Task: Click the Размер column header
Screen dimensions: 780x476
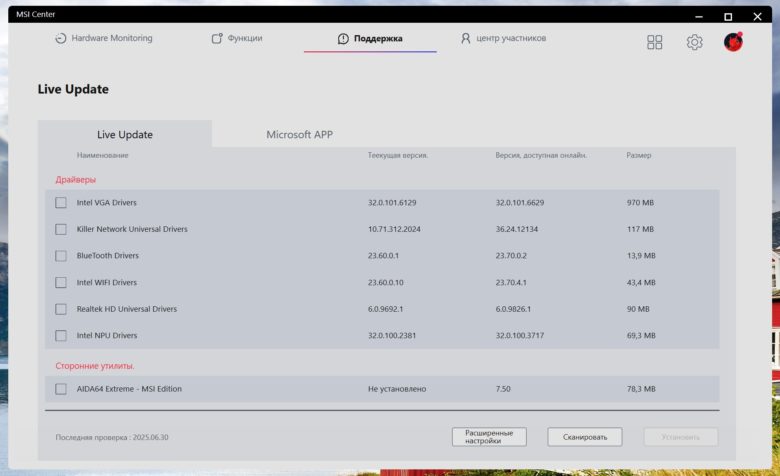Action: tap(639, 155)
